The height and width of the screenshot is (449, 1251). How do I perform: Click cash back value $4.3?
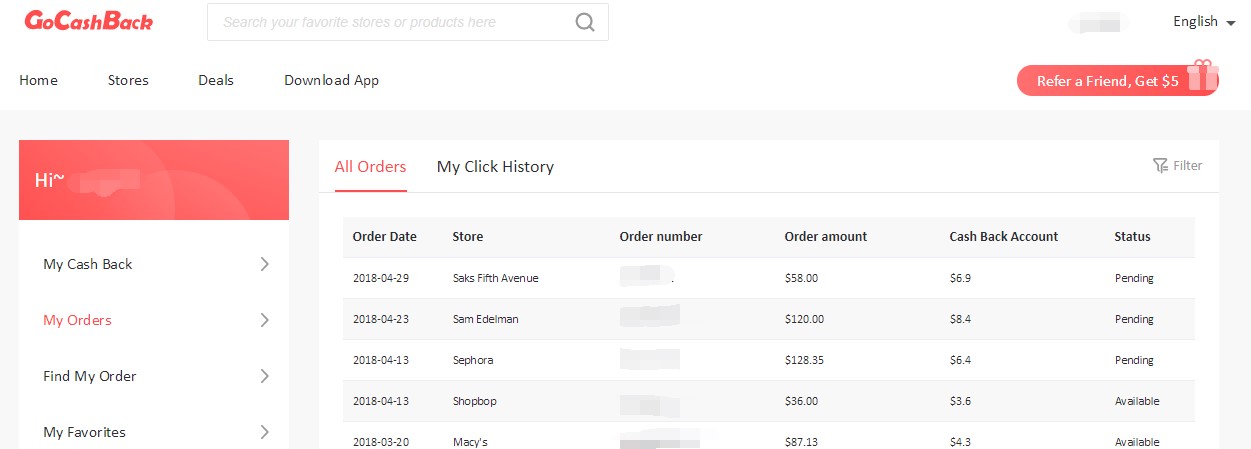960,442
